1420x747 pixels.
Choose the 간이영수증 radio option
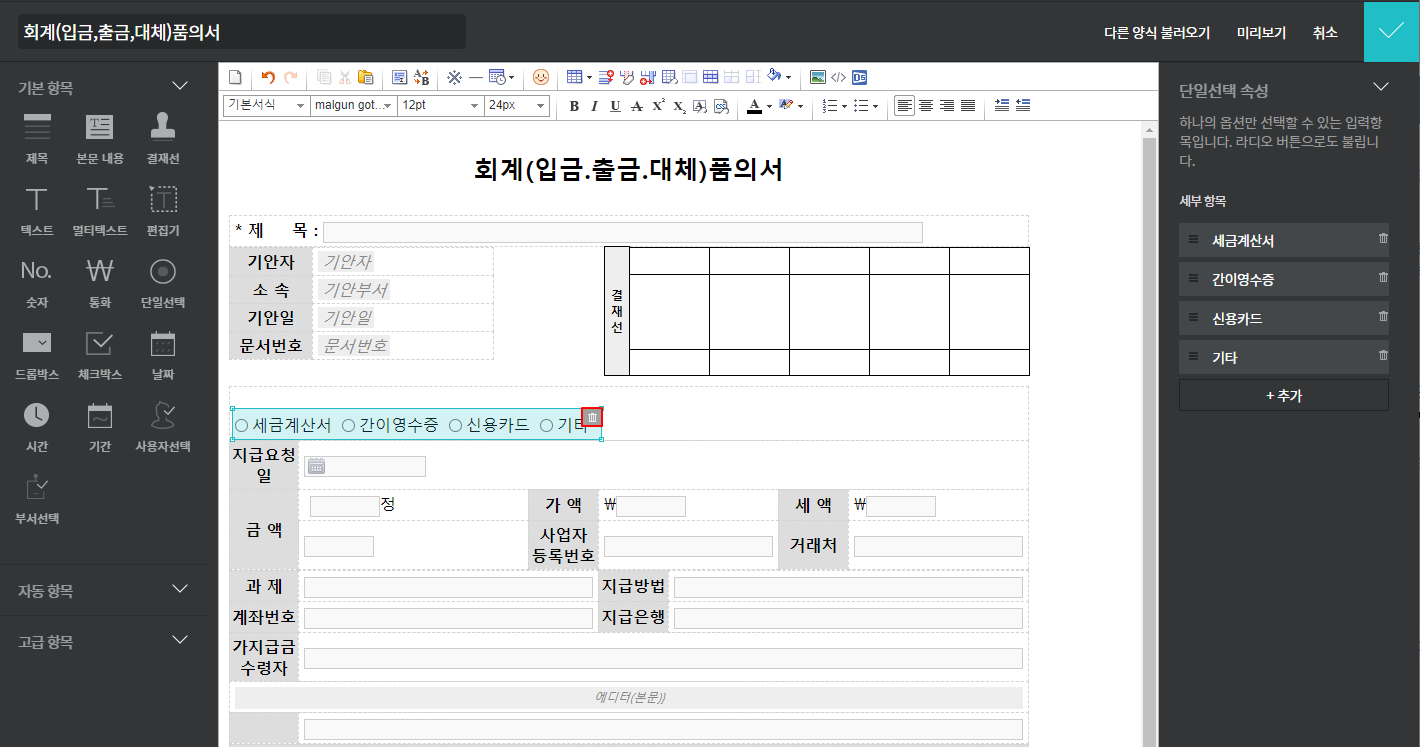348,426
